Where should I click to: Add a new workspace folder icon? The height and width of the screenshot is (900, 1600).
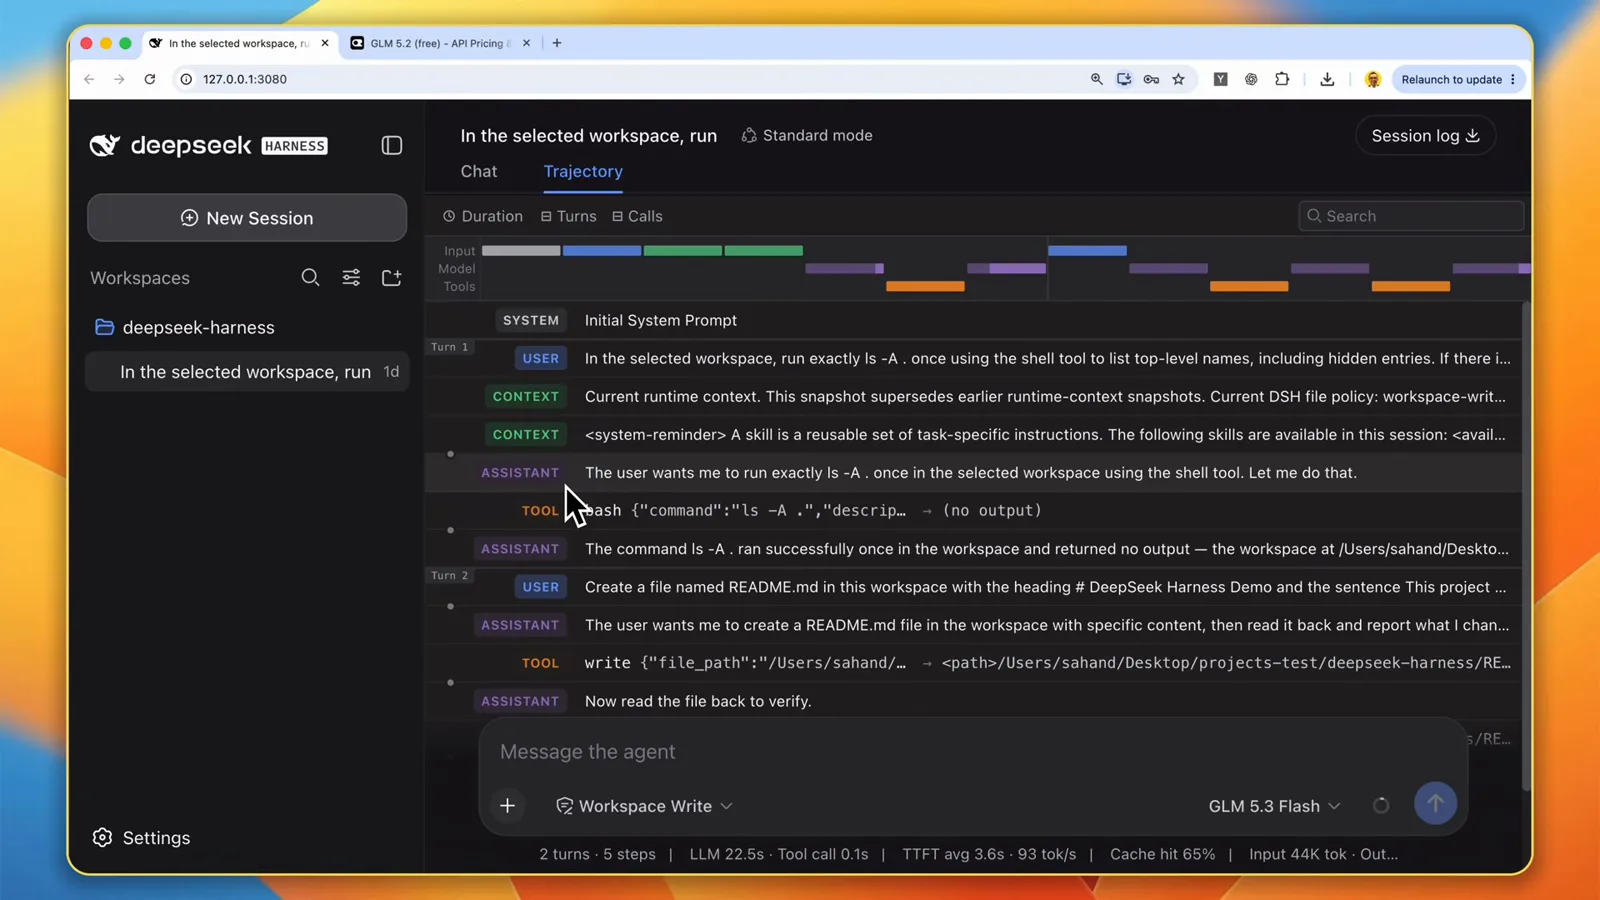click(x=392, y=277)
